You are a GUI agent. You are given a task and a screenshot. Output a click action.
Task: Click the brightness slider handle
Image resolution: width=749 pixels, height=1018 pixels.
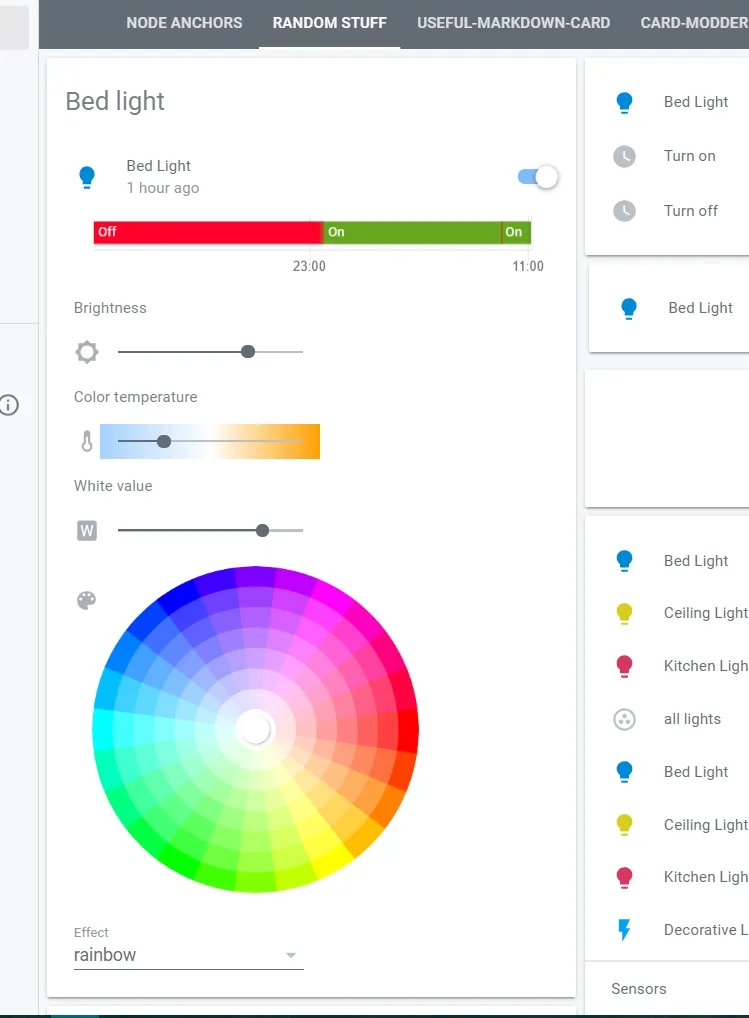[248, 352]
